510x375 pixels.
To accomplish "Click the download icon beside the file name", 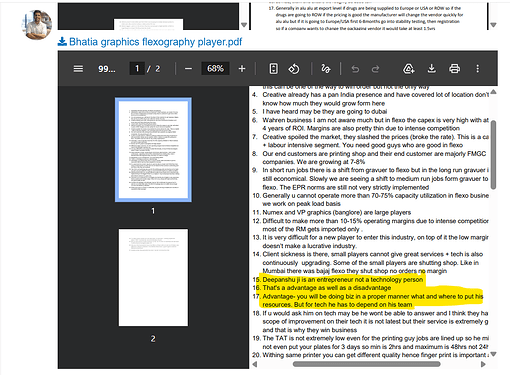I will click(x=62, y=41).
